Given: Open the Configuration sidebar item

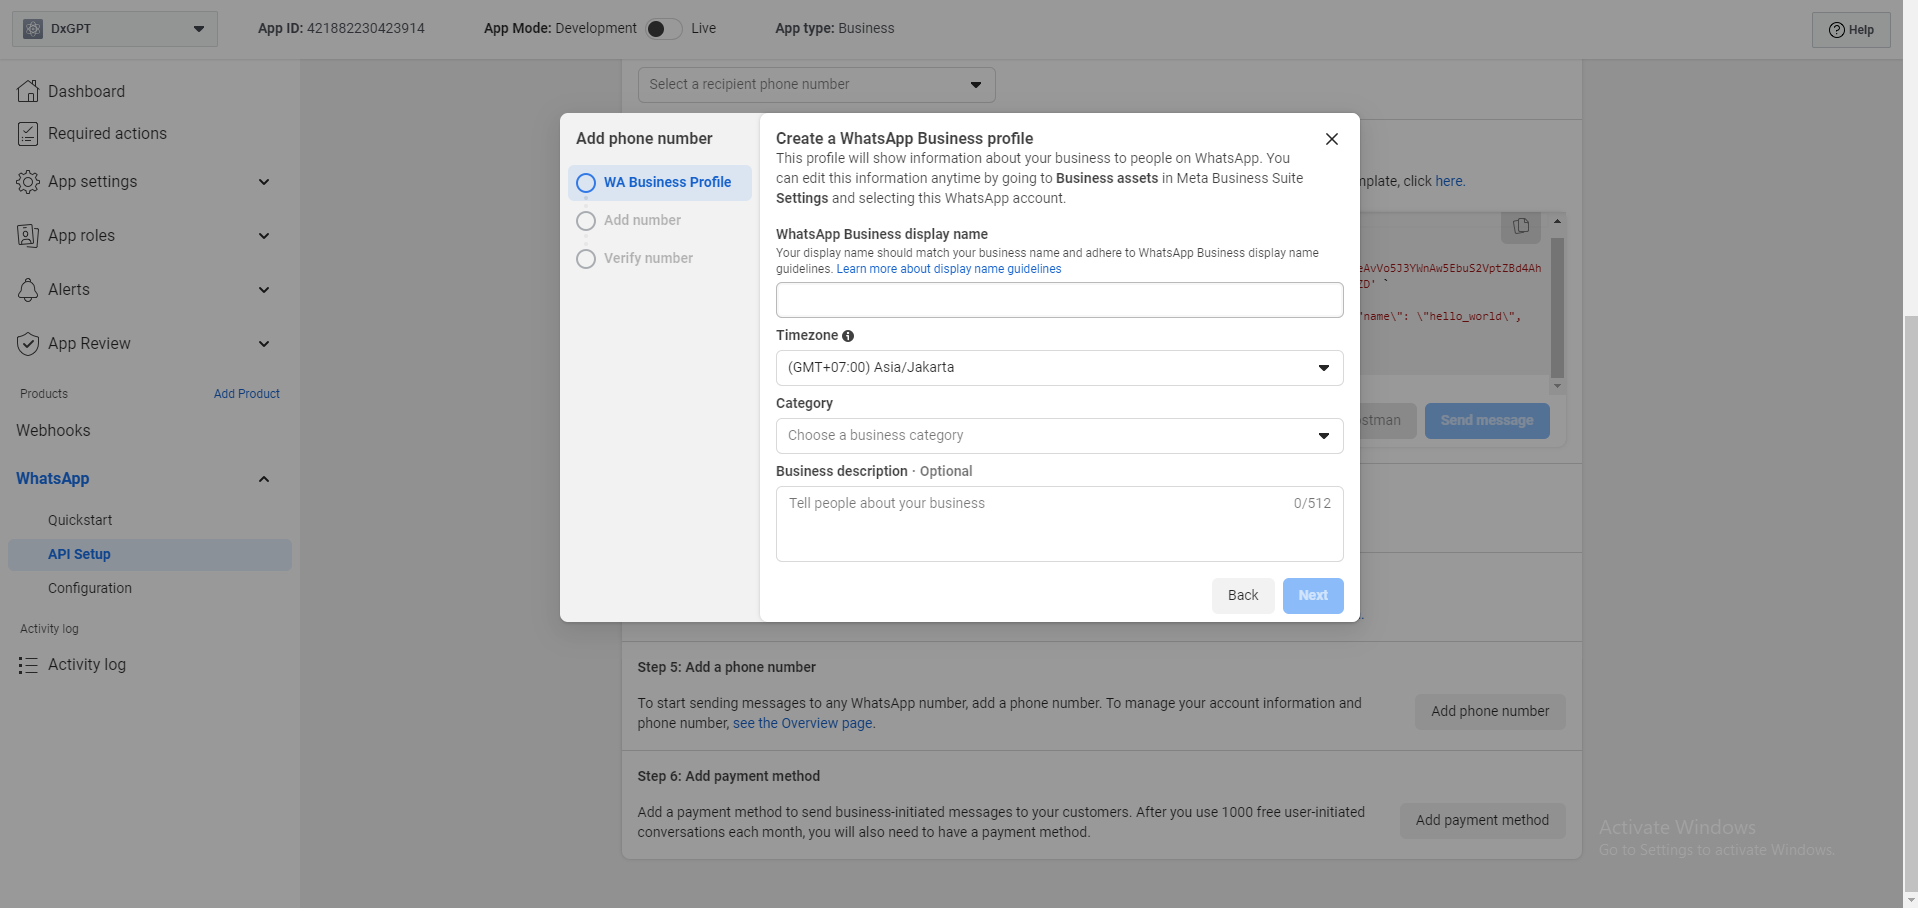Looking at the screenshot, I should 90,588.
